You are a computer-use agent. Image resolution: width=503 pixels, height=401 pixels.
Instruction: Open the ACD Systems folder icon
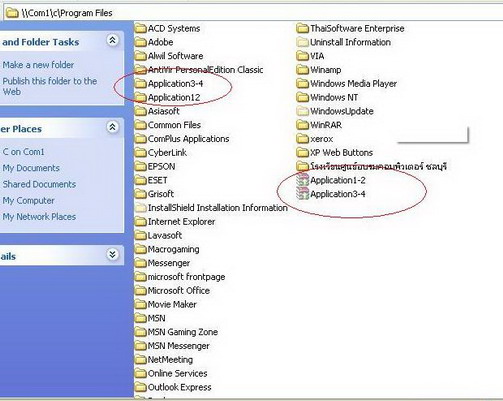click(x=141, y=28)
